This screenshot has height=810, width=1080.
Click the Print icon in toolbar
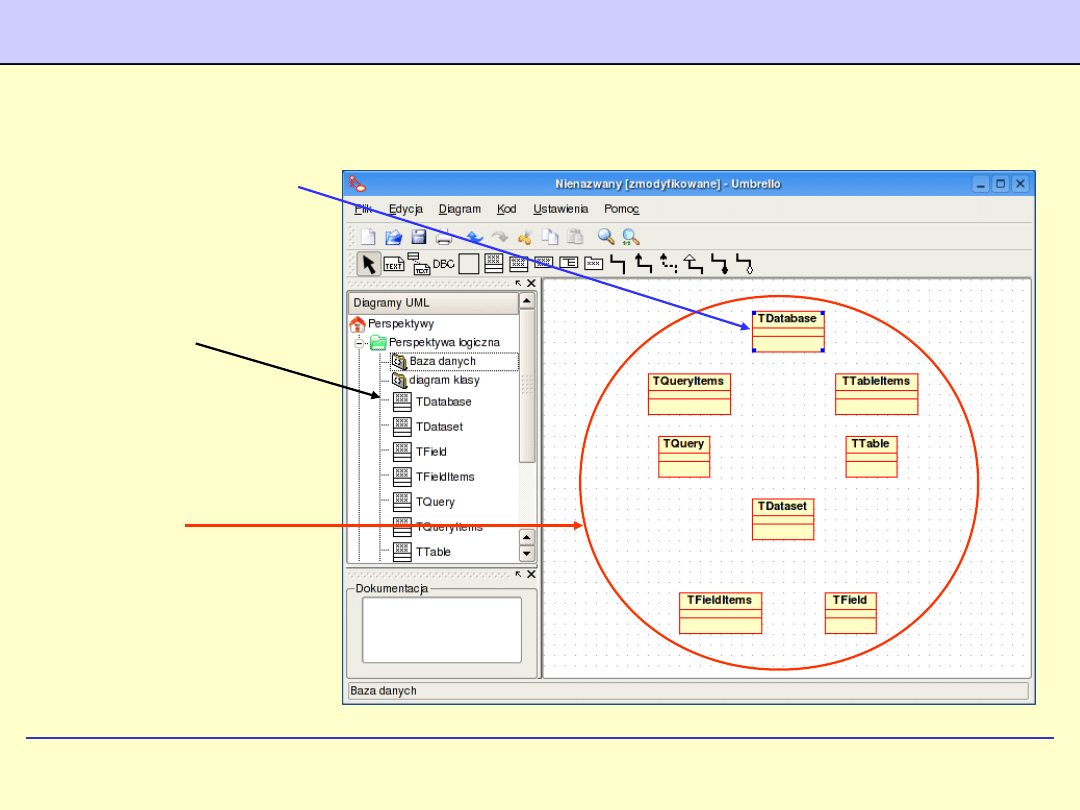(x=444, y=237)
